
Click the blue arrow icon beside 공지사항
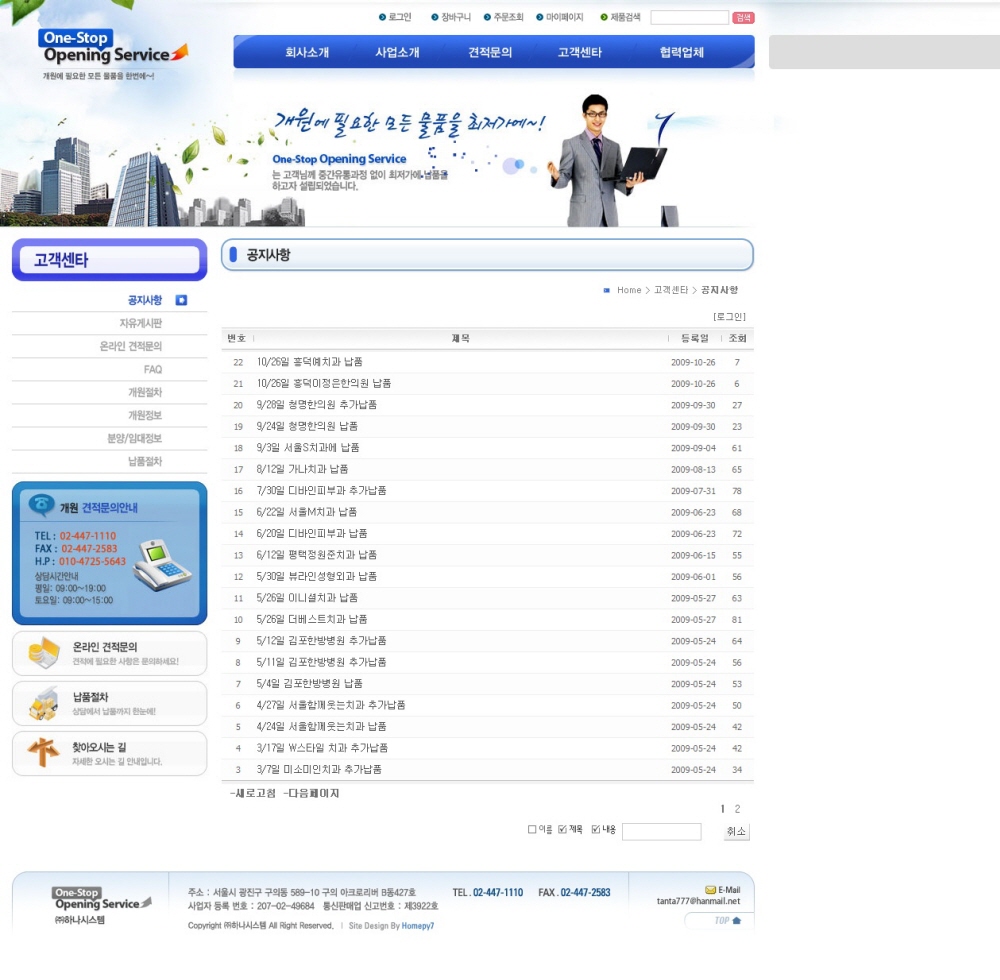coord(181,300)
